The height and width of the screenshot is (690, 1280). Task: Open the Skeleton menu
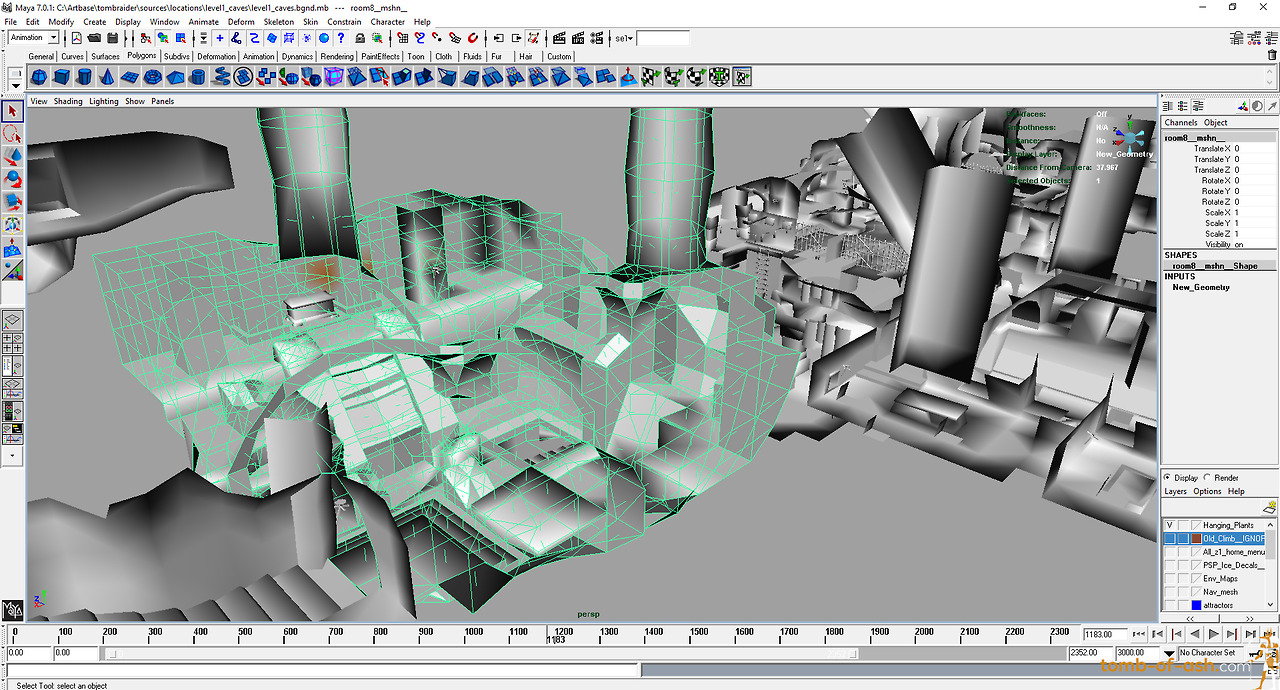(279, 21)
